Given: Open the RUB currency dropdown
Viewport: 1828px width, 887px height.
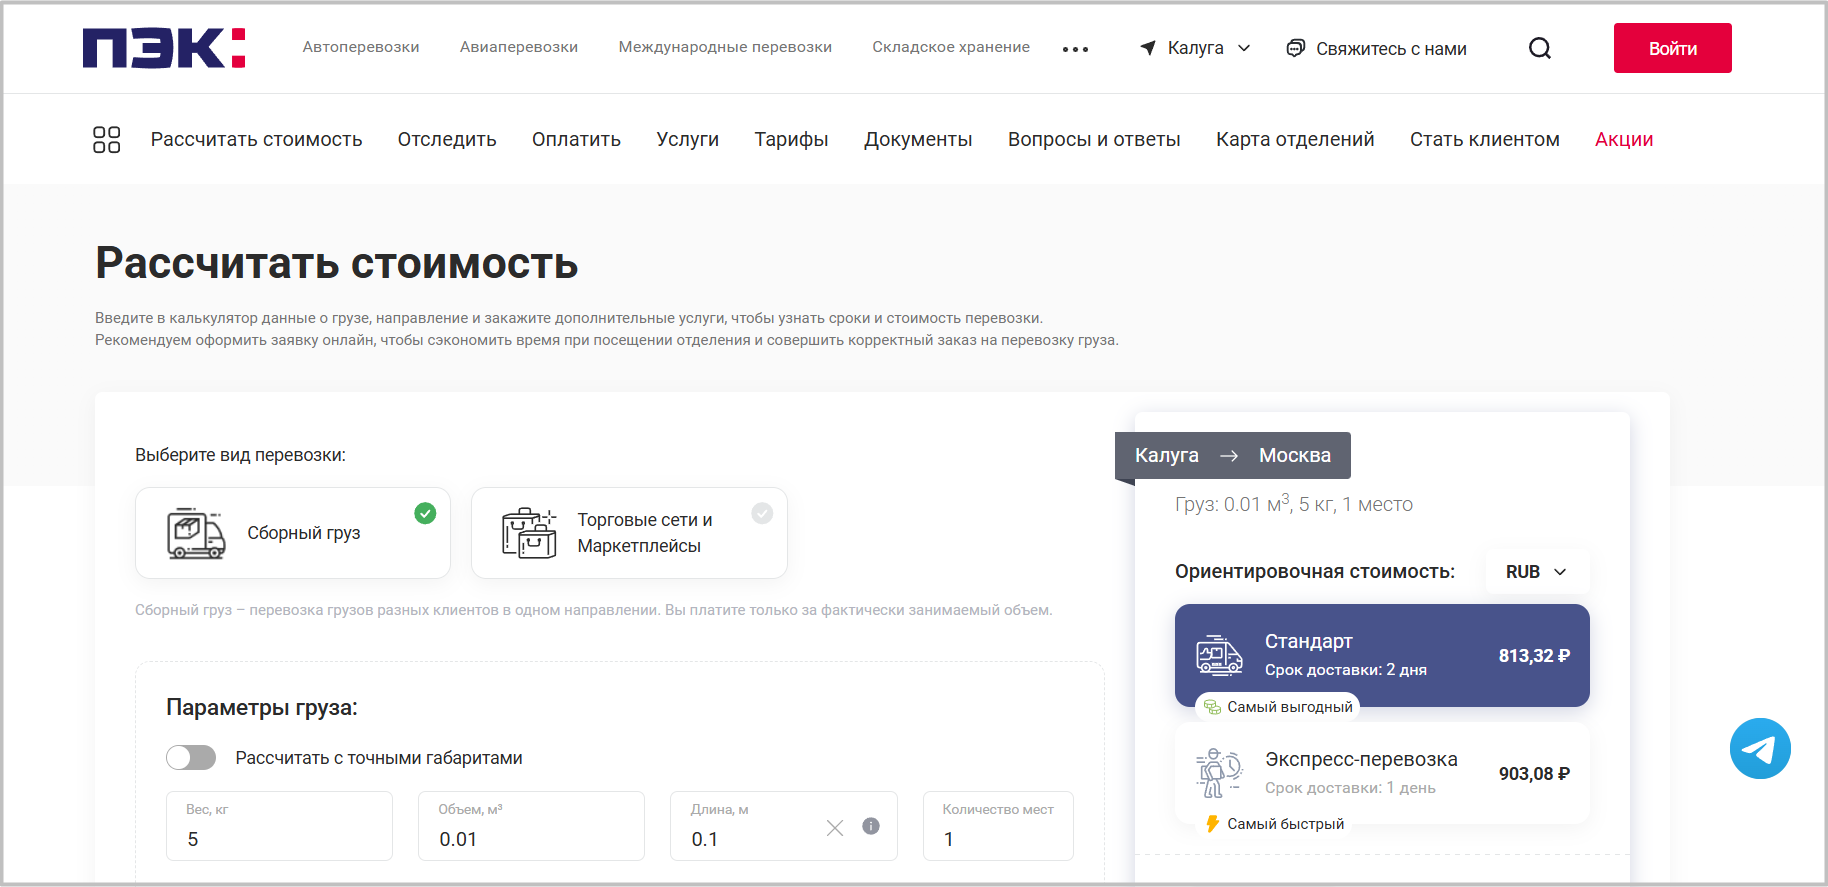Looking at the screenshot, I should pos(1537,572).
